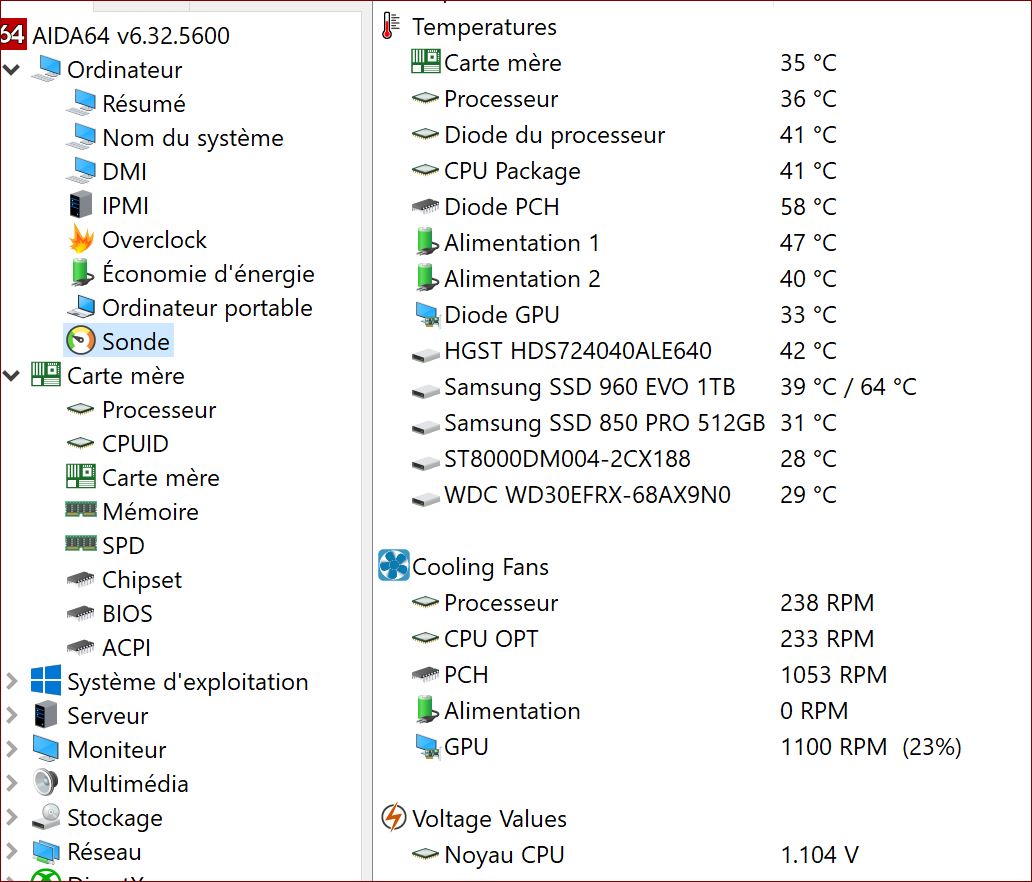
Task: Click the Carte mère tree node icon
Action: point(46,375)
